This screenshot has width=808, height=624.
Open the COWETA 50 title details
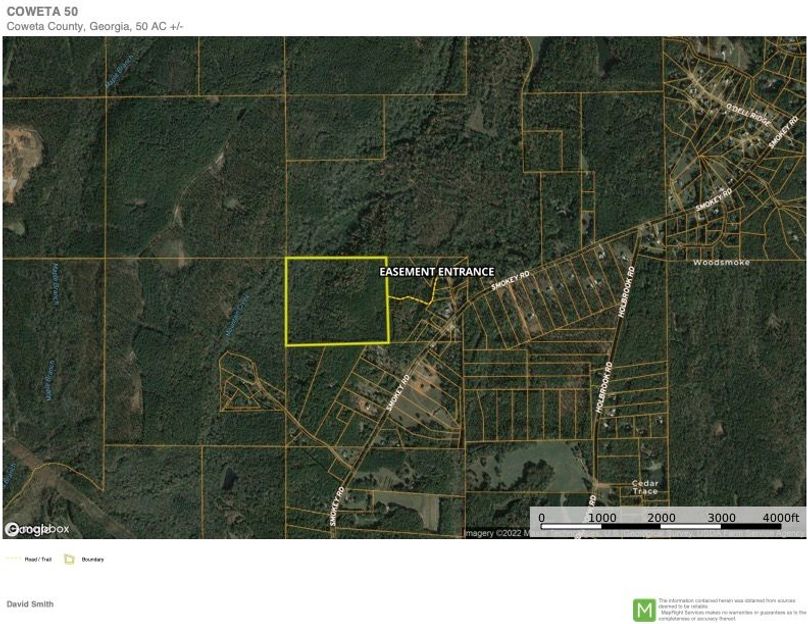tap(42, 10)
